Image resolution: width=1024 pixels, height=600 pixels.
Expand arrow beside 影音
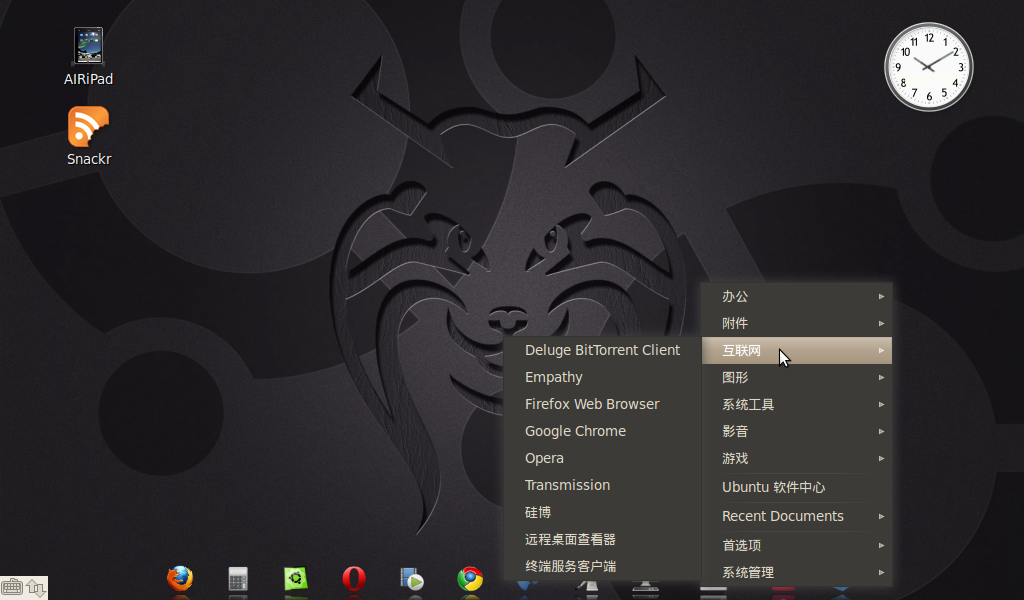click(881, 432)
